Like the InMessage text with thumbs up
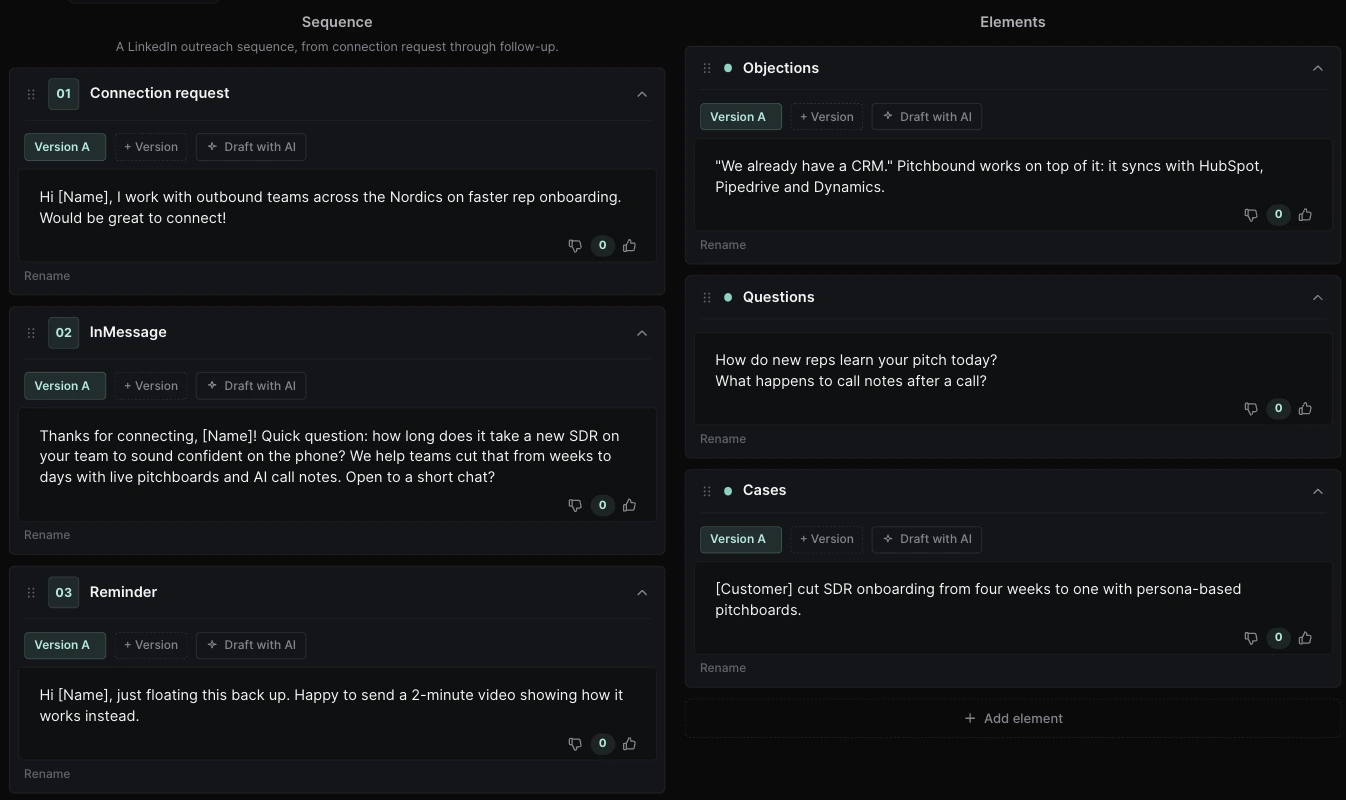Image resolution: width=1346 pixels, height=800 pixels. click(x=629, y=505)
